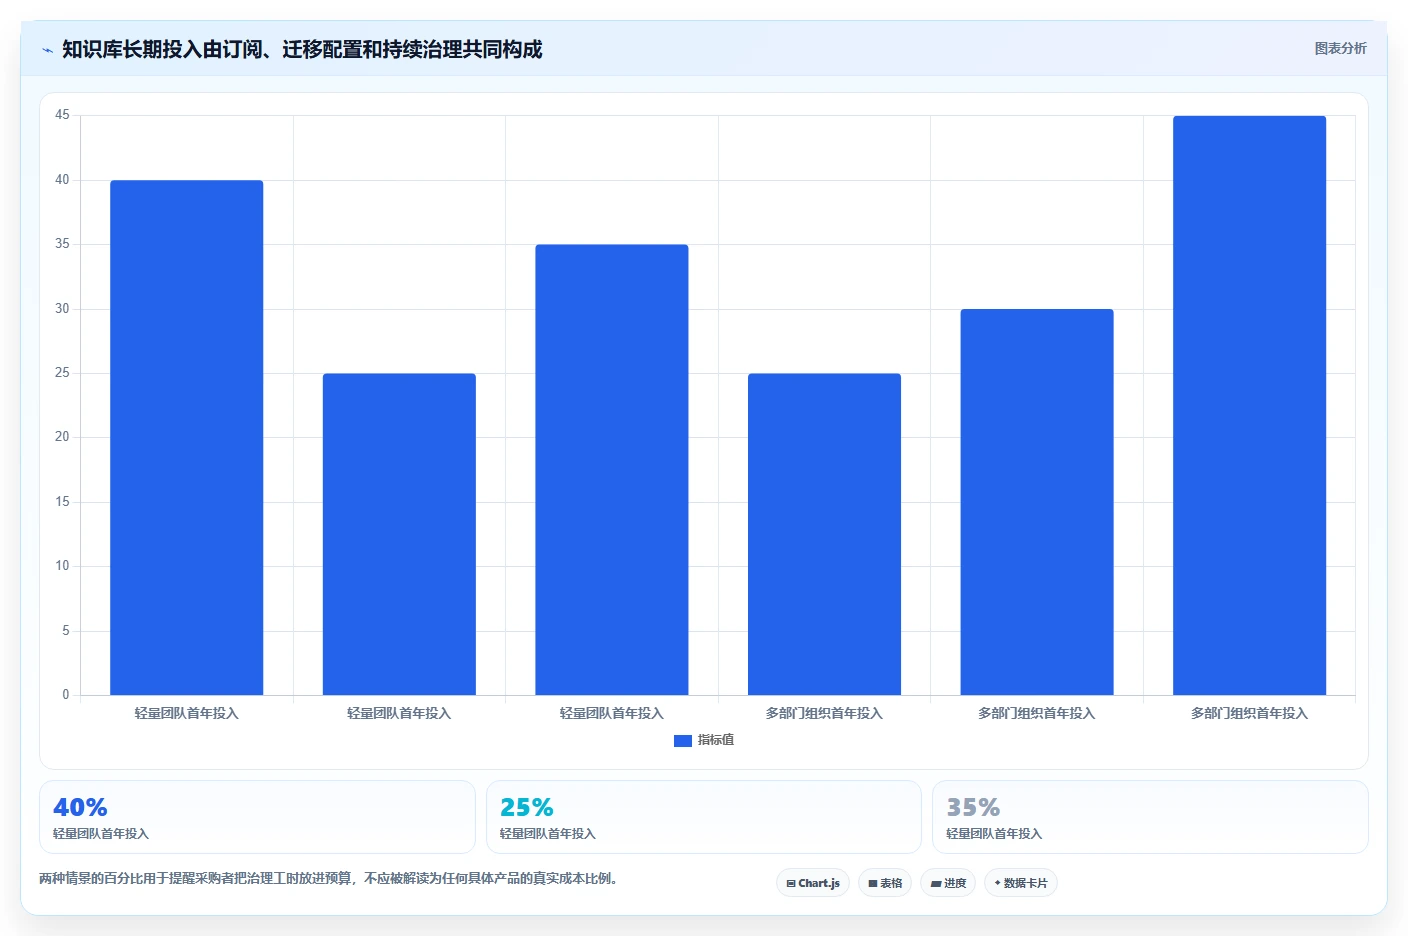
Task: Click the bar with value 35
Action: 612,470
